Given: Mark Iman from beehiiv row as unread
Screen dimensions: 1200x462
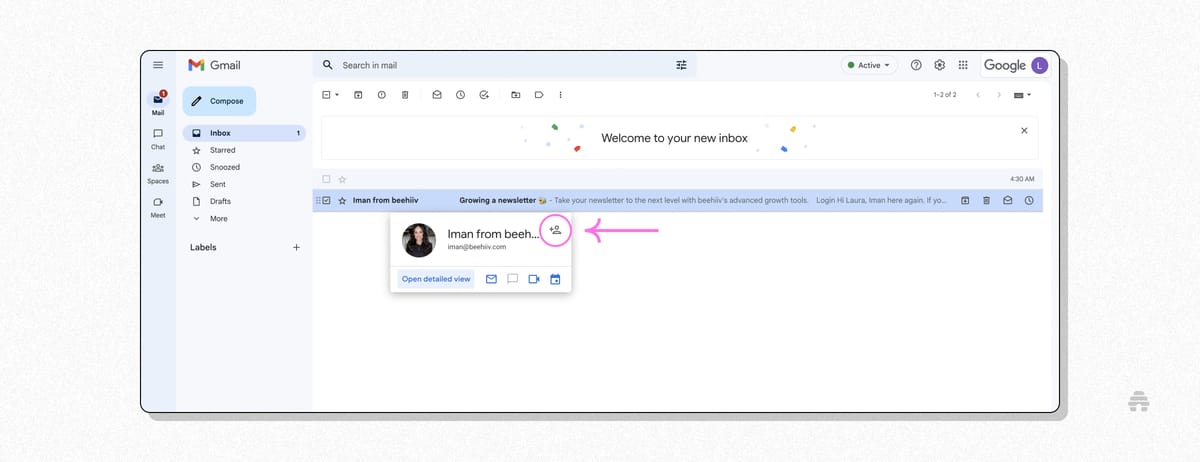Looking at the screenshot, I should click(1008, 200).
